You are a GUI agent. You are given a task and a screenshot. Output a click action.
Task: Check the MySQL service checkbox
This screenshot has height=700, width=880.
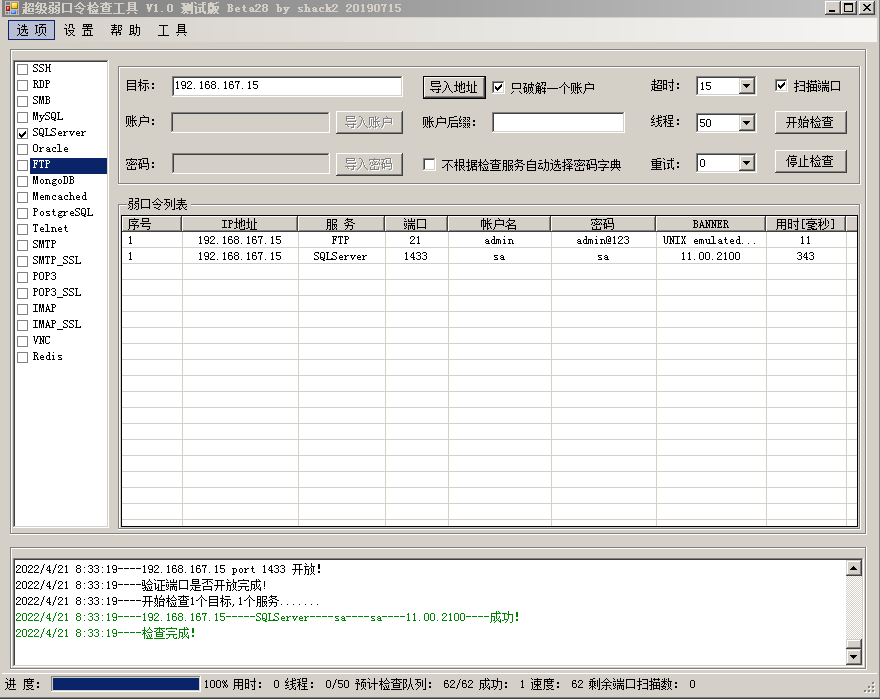(22, 117)
